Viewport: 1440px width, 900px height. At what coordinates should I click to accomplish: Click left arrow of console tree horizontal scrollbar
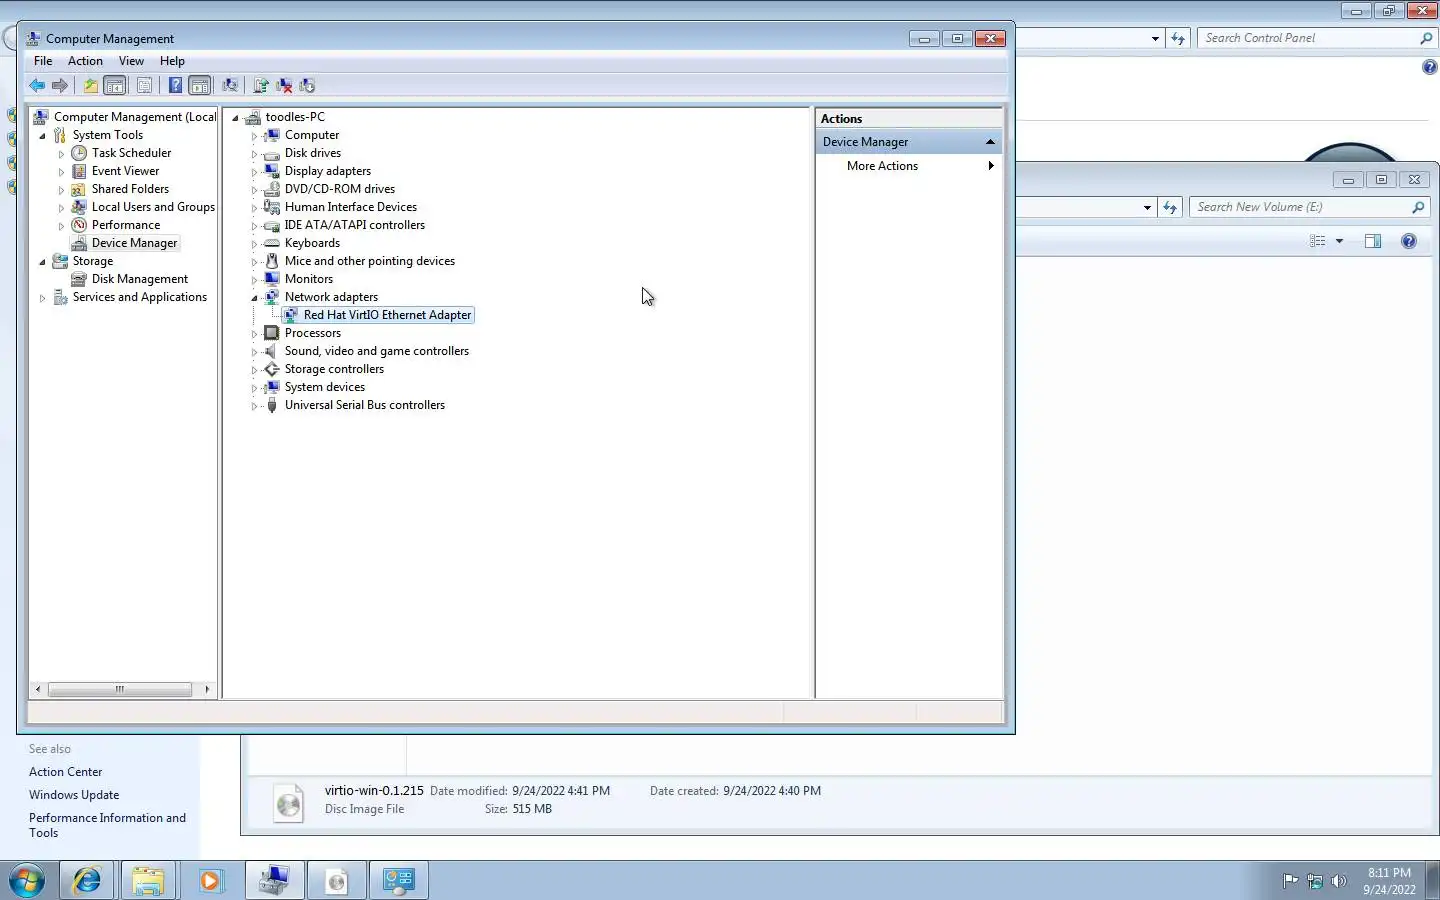38,689
